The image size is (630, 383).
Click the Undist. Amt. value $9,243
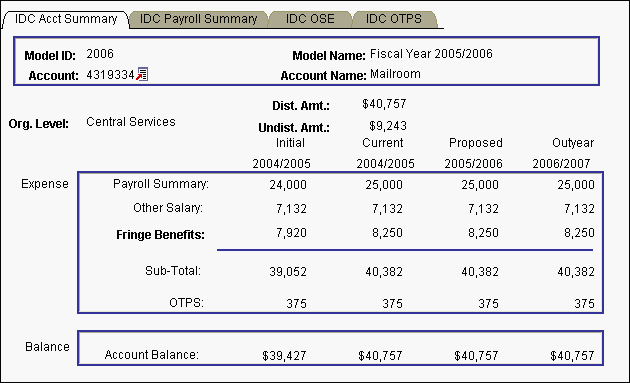[388, 126]
